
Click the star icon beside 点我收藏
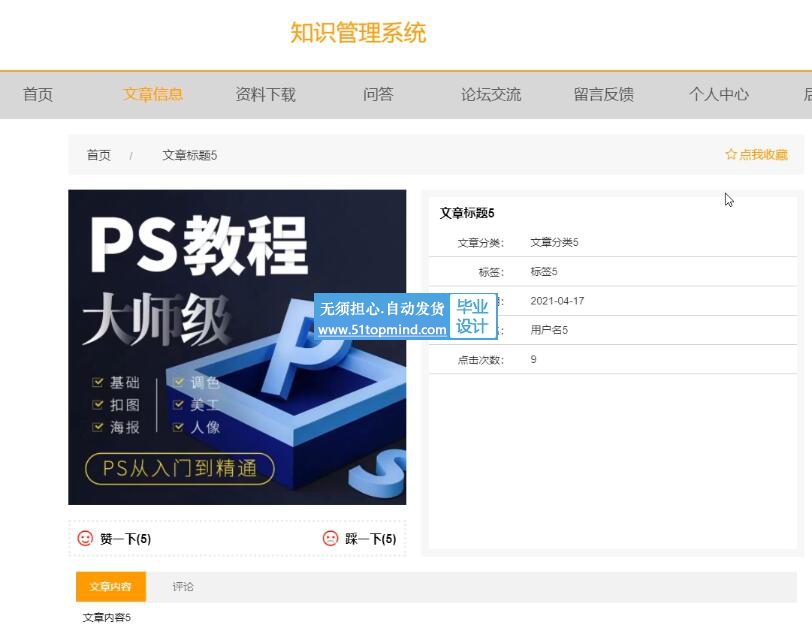[731, 154]
